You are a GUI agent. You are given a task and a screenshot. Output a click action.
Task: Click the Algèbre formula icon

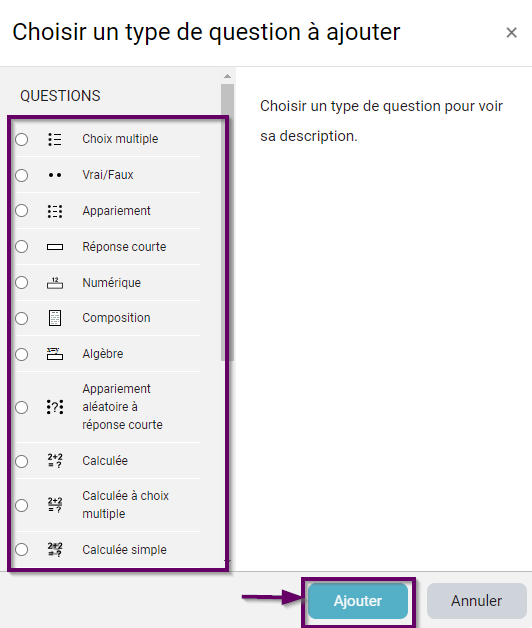click(x=55, y=354)
